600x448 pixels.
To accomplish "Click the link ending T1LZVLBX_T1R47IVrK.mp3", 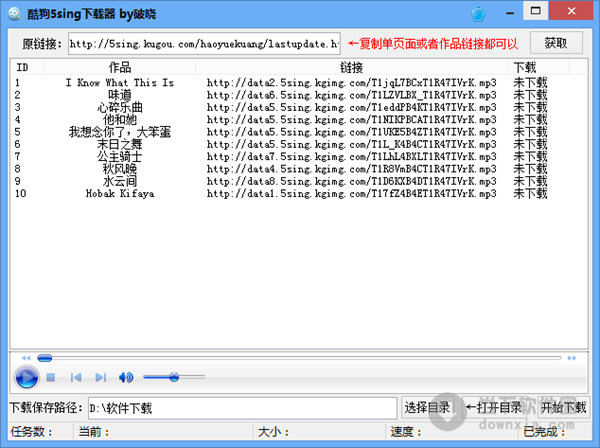I will 352,95.
